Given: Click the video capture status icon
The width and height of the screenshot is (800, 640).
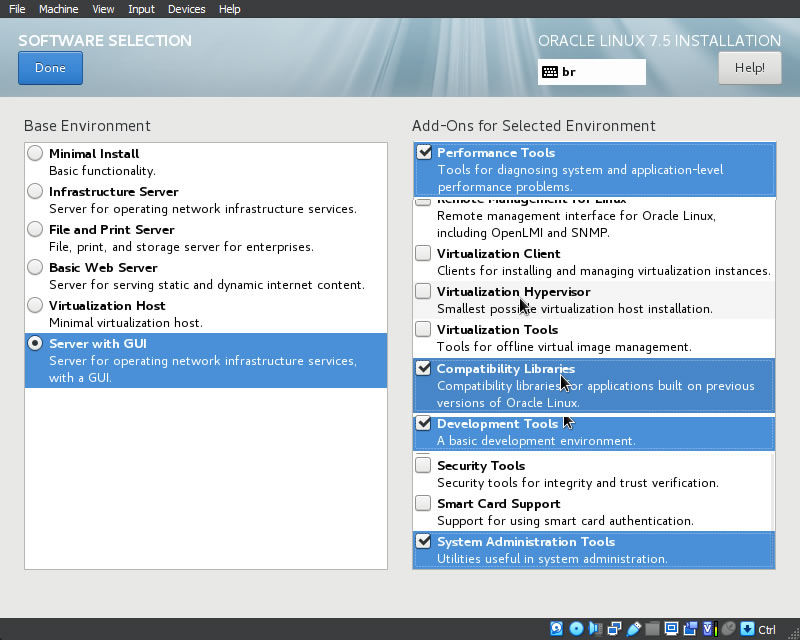Looking at the screenshot, I should (x=691, y=629).
